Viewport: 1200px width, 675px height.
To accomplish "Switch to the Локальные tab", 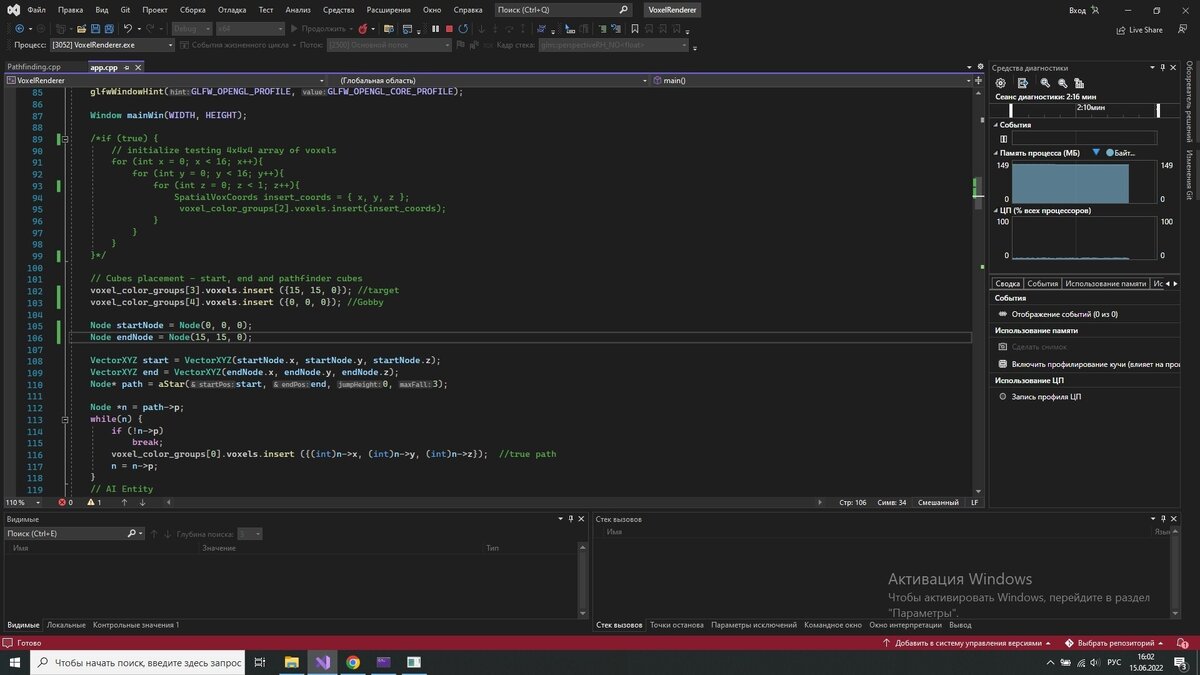I will pyautogui.click(x=66, y=625).
